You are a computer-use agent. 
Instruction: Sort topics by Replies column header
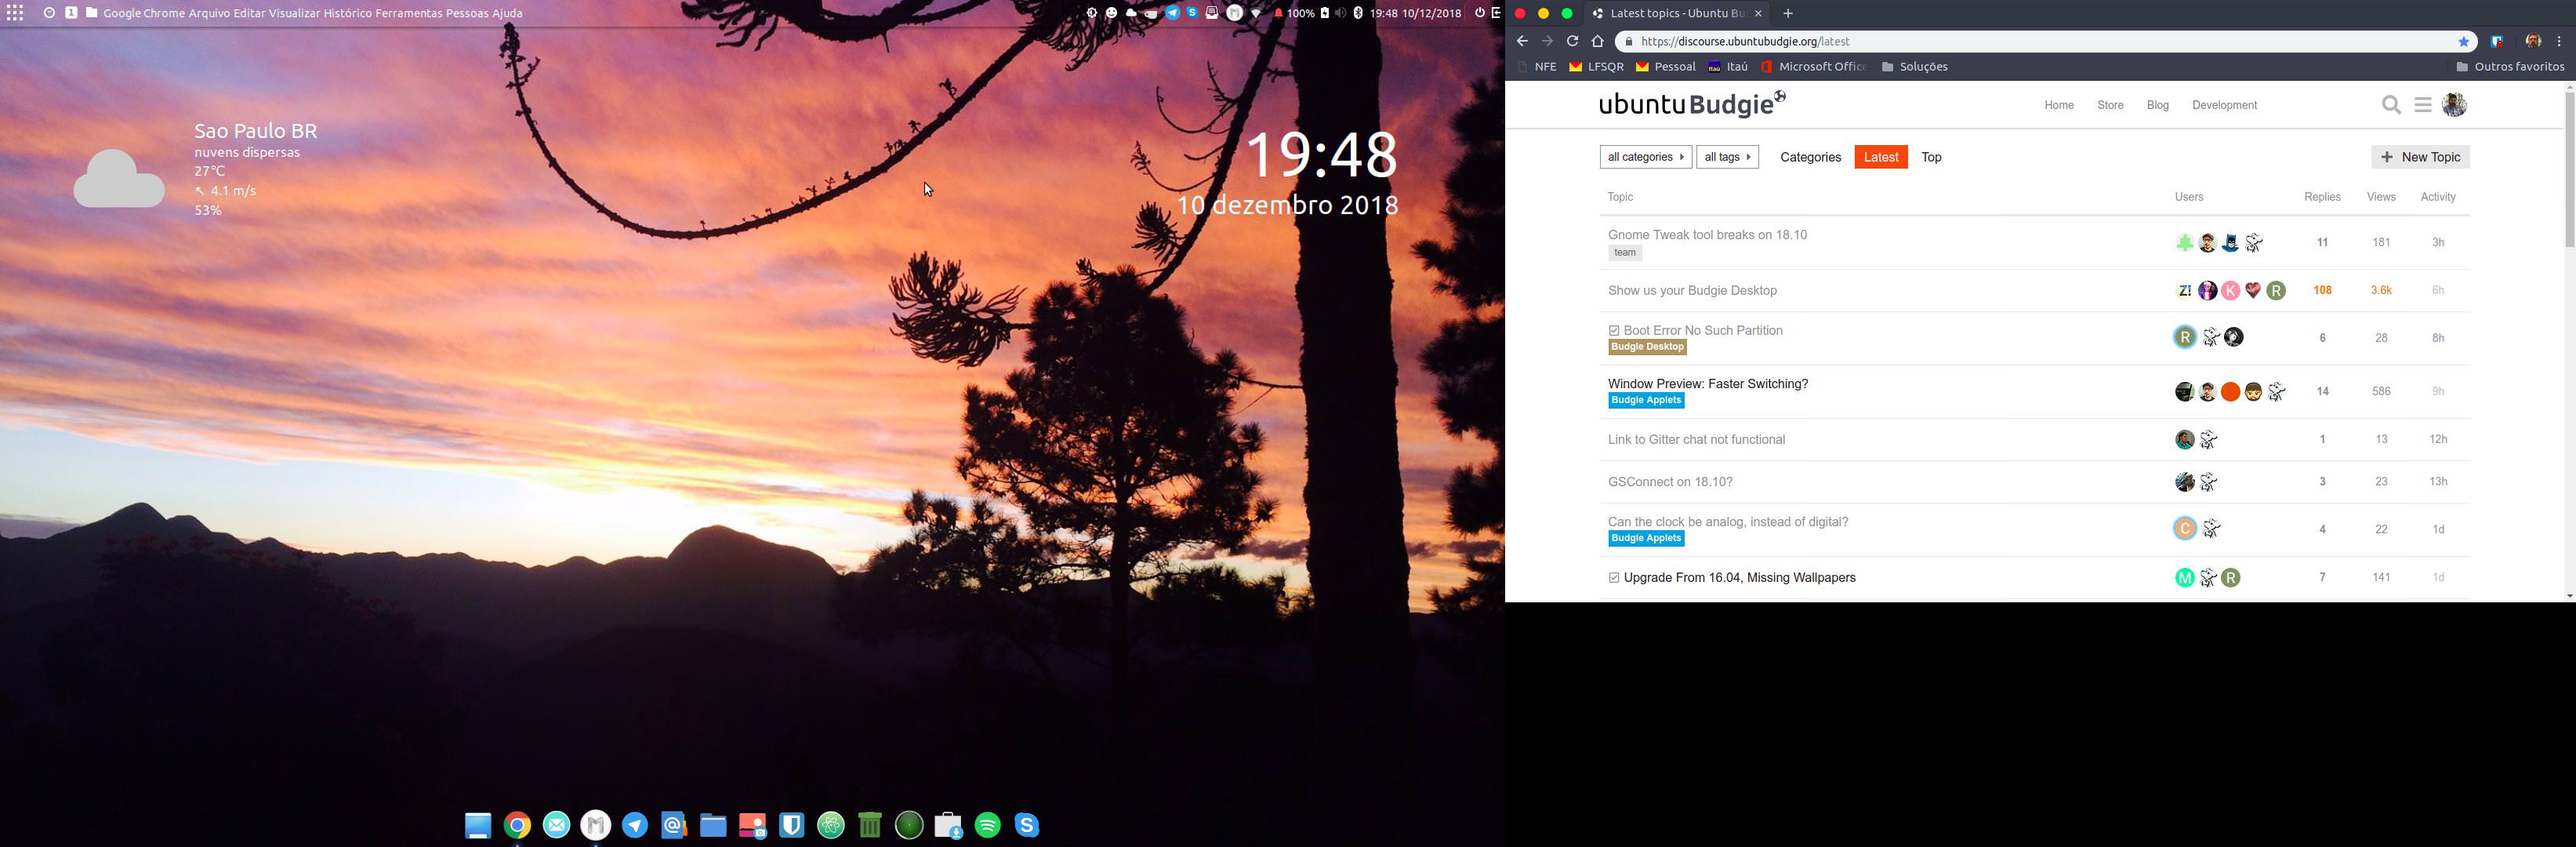(x=2322, y=197)
